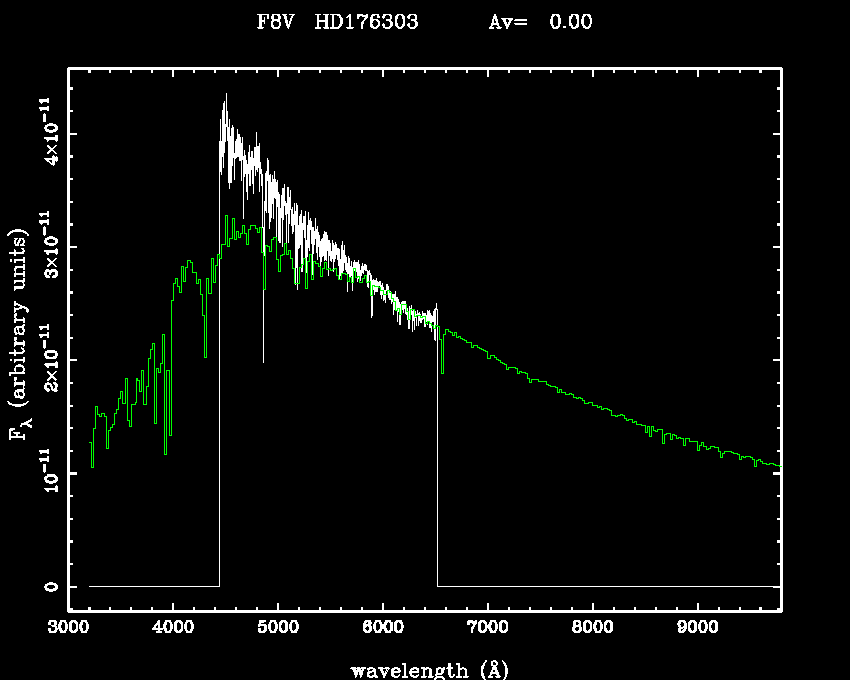Click the green spectrum's right end near 9800 Å

click(x=778, y=466)
